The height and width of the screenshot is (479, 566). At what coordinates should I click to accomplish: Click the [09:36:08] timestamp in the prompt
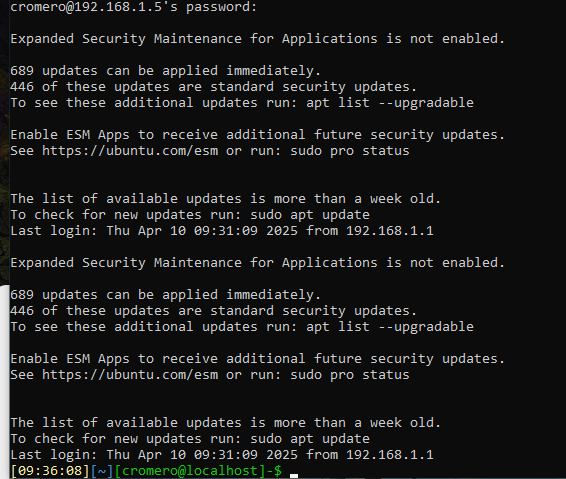(50, 471)
